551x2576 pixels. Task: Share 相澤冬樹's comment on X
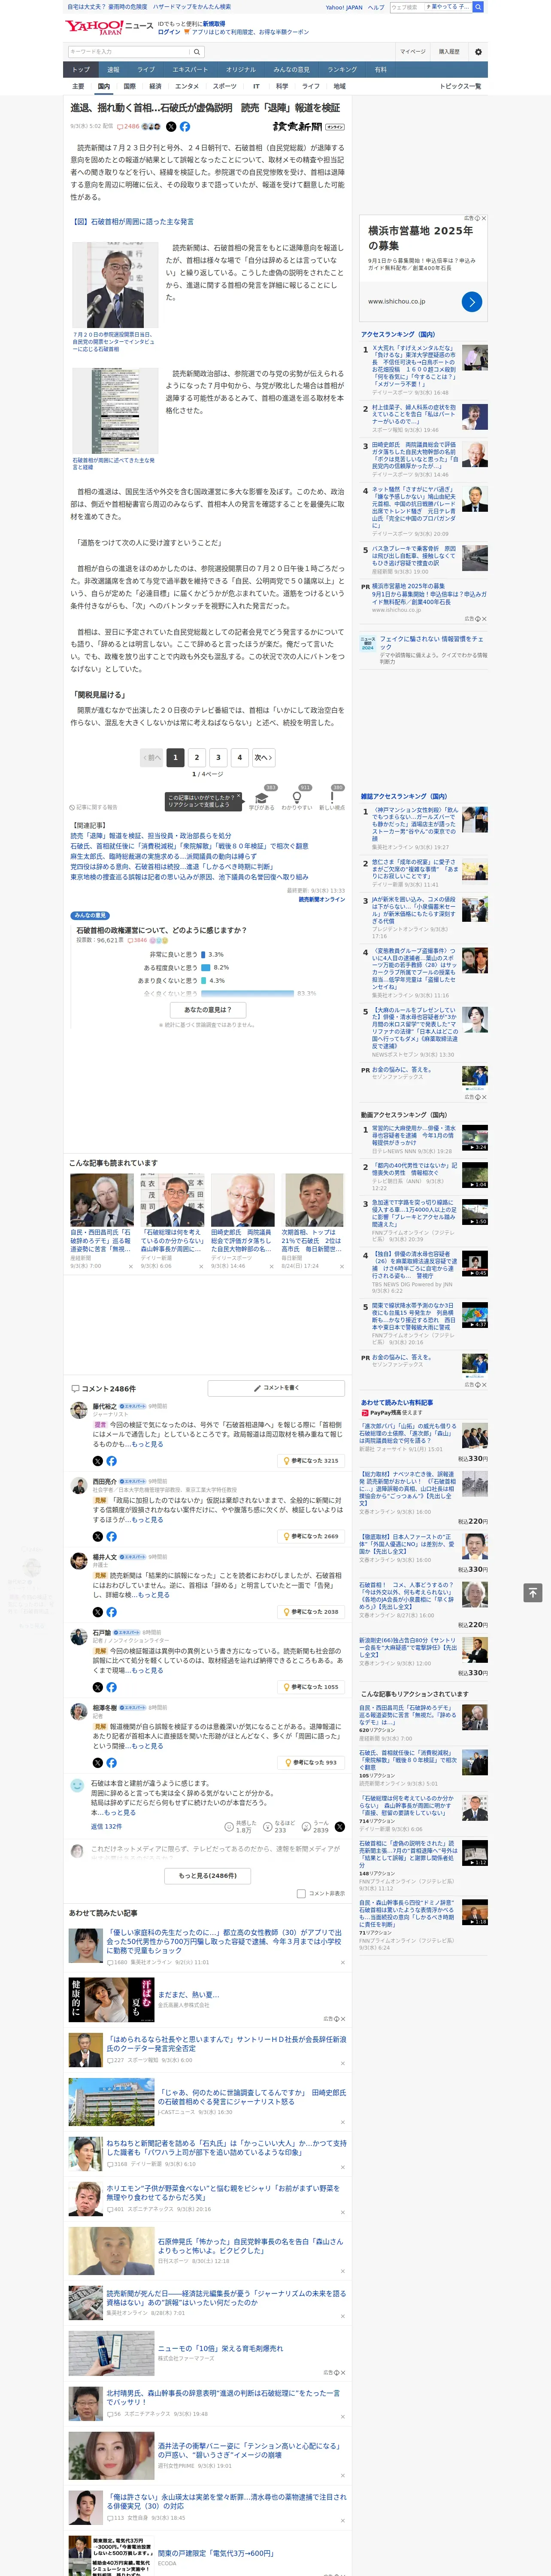point(98,1763)
